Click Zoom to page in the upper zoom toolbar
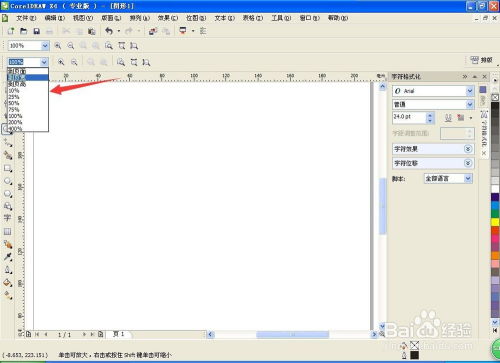 pyautogui.click(x=122, y=46)
